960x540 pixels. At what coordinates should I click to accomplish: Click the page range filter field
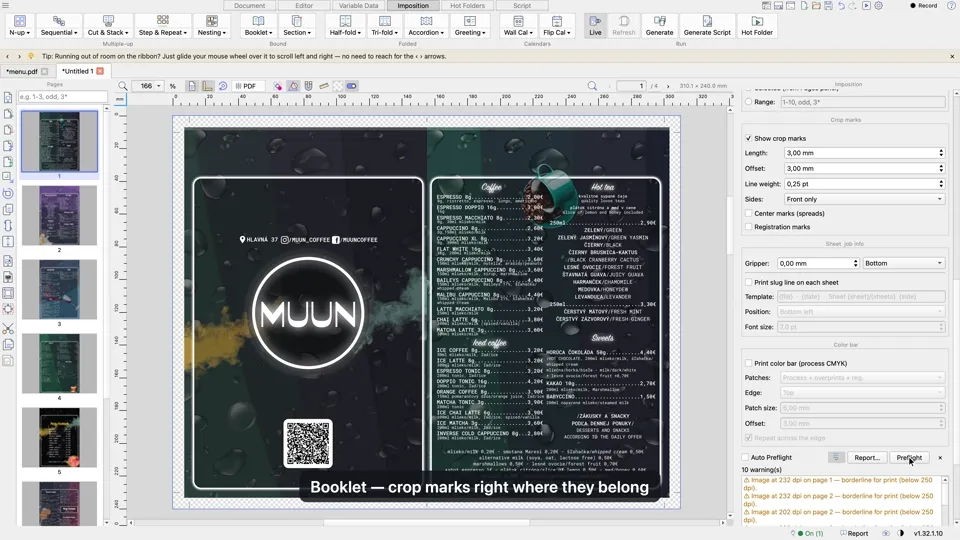(62, 97)
